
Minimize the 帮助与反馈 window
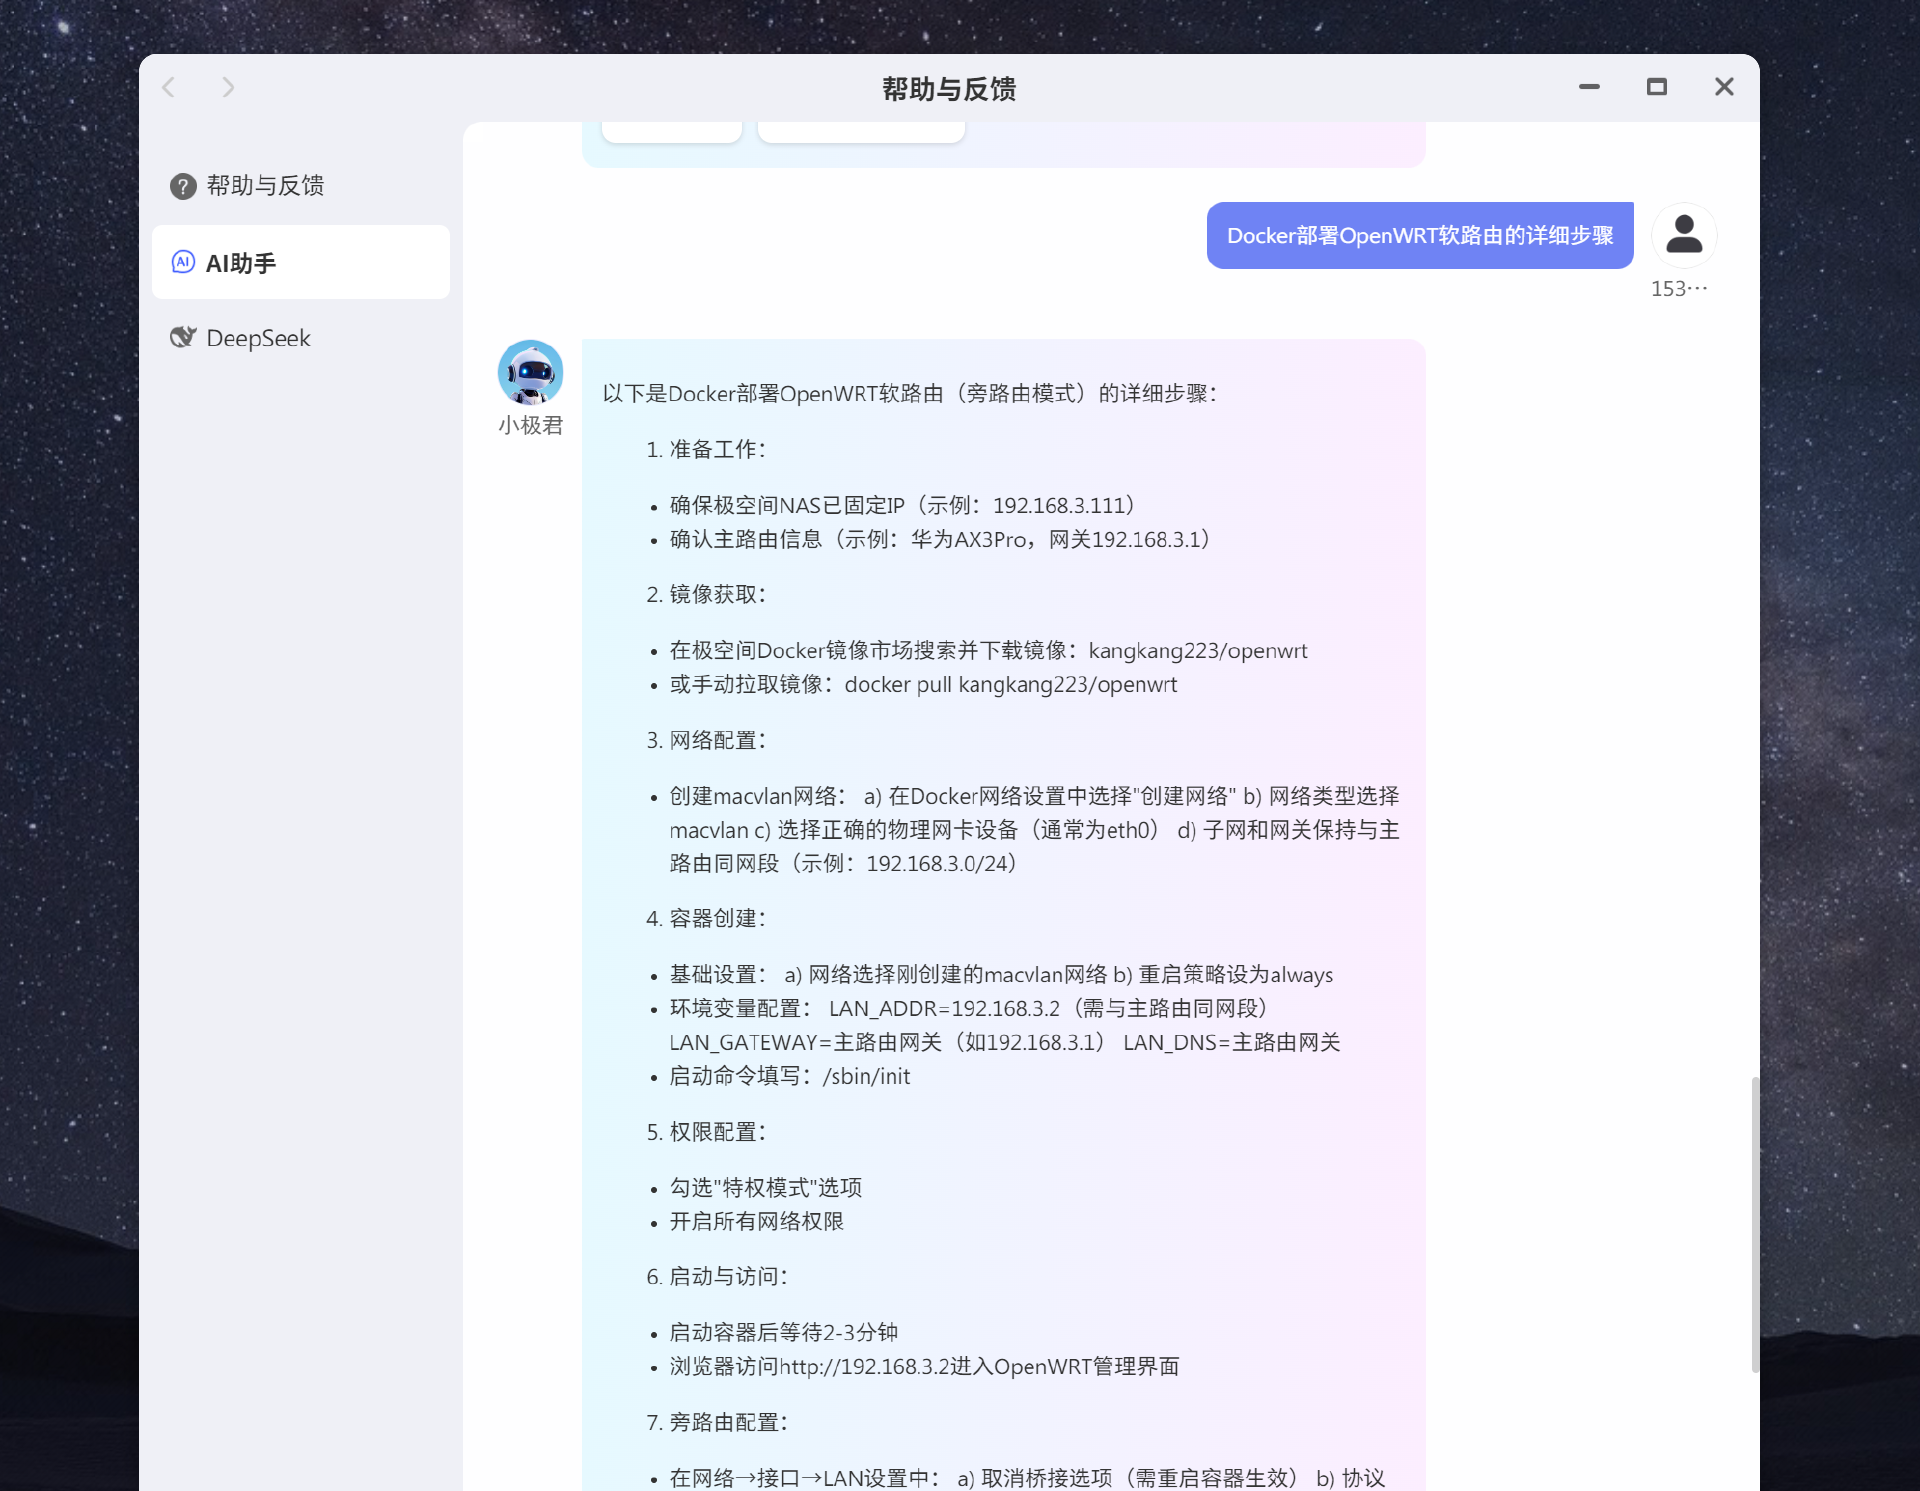pyautogui.click(x=1589, y=88)
